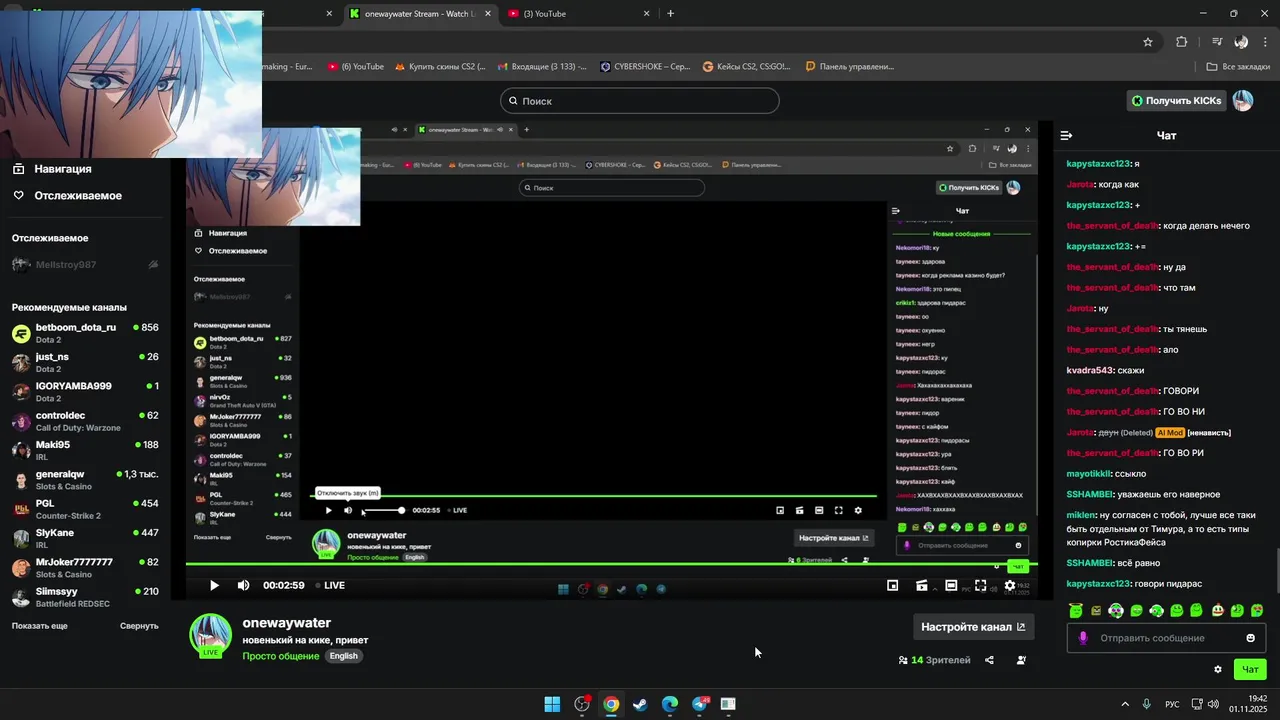Open Отслеживаемое in sidebar menu

point(78,195)
